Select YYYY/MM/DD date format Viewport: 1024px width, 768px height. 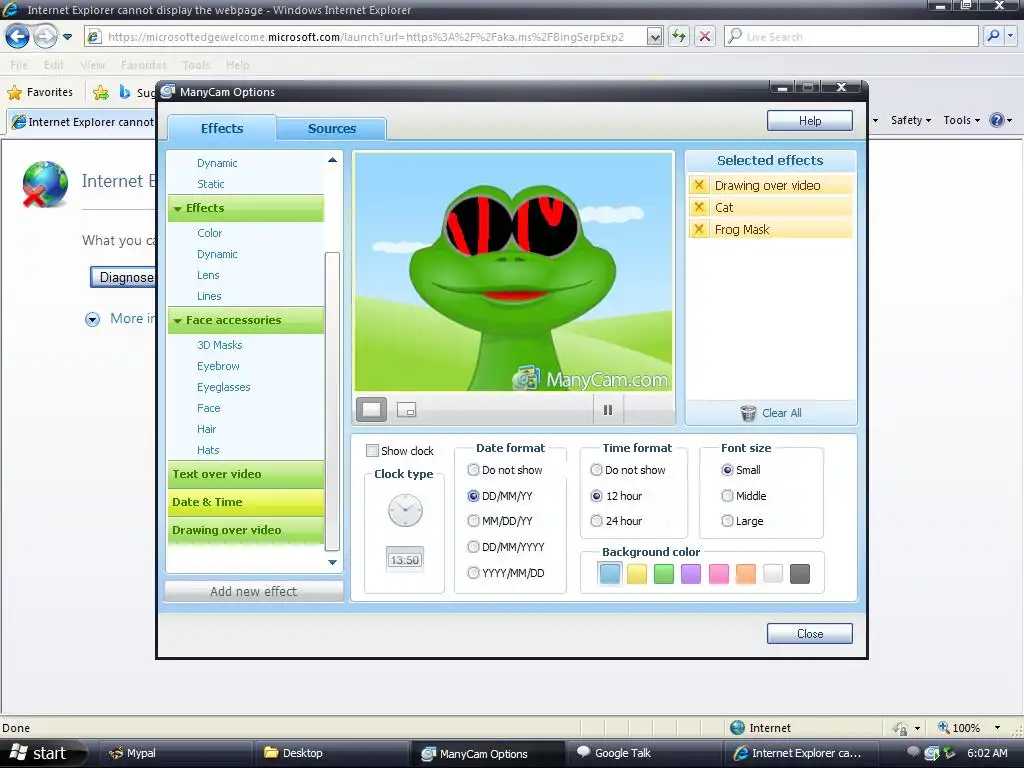pyautogui.click(x=473, y=573)
